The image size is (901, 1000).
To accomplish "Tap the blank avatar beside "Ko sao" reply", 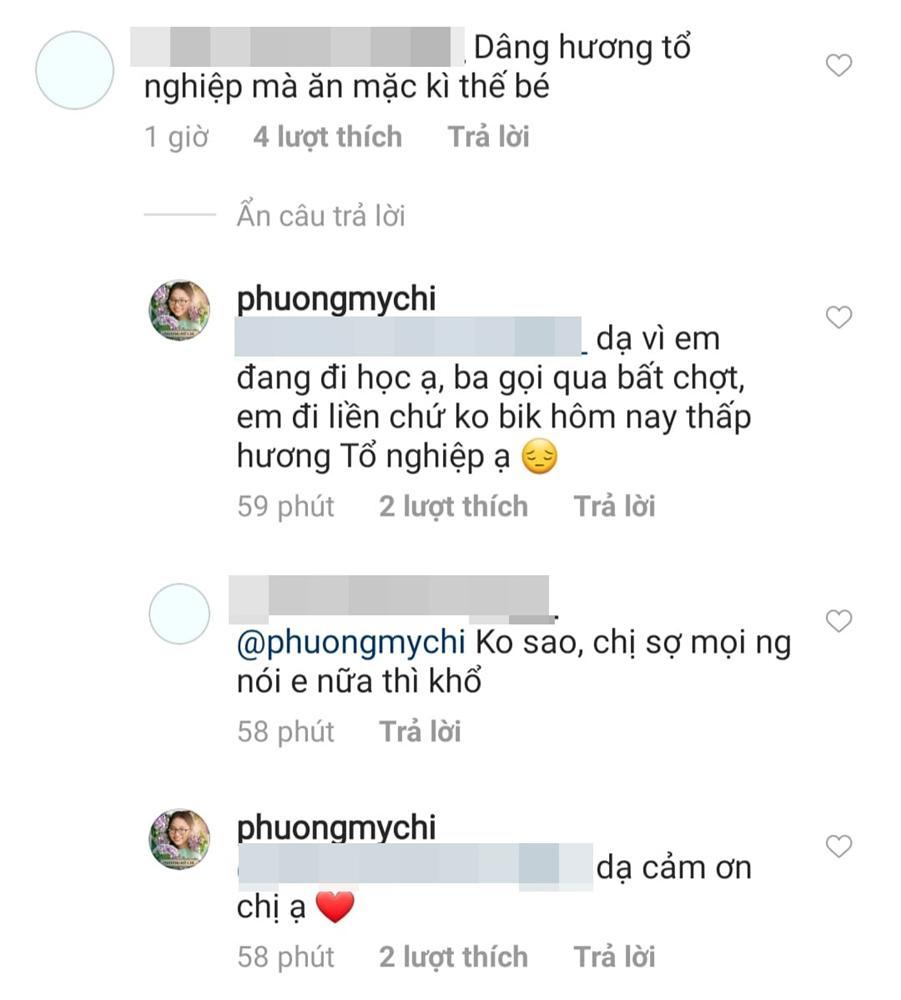I will pos(180,614).
